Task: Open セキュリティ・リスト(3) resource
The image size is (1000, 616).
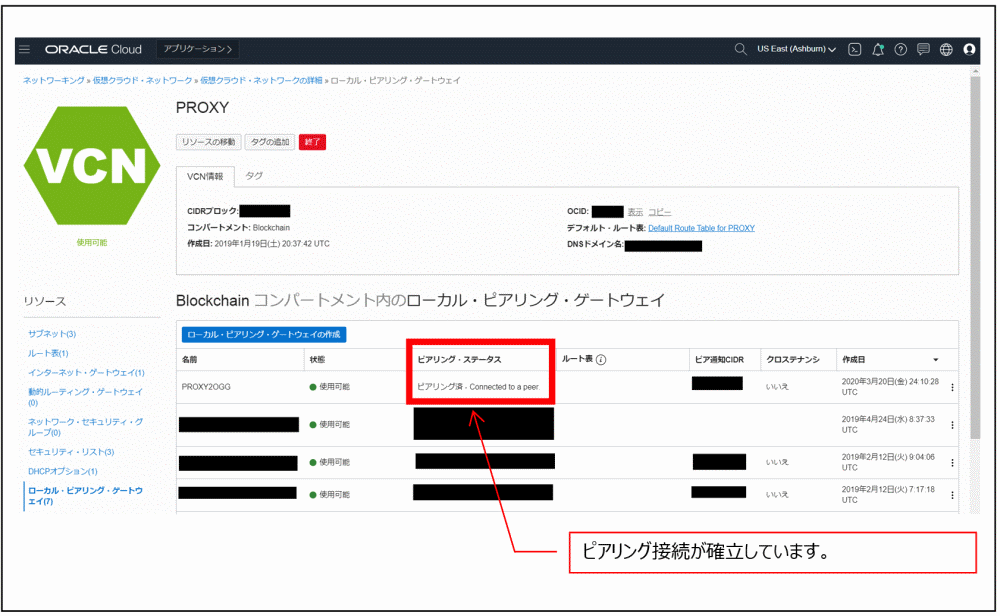Action: (71, 452)
